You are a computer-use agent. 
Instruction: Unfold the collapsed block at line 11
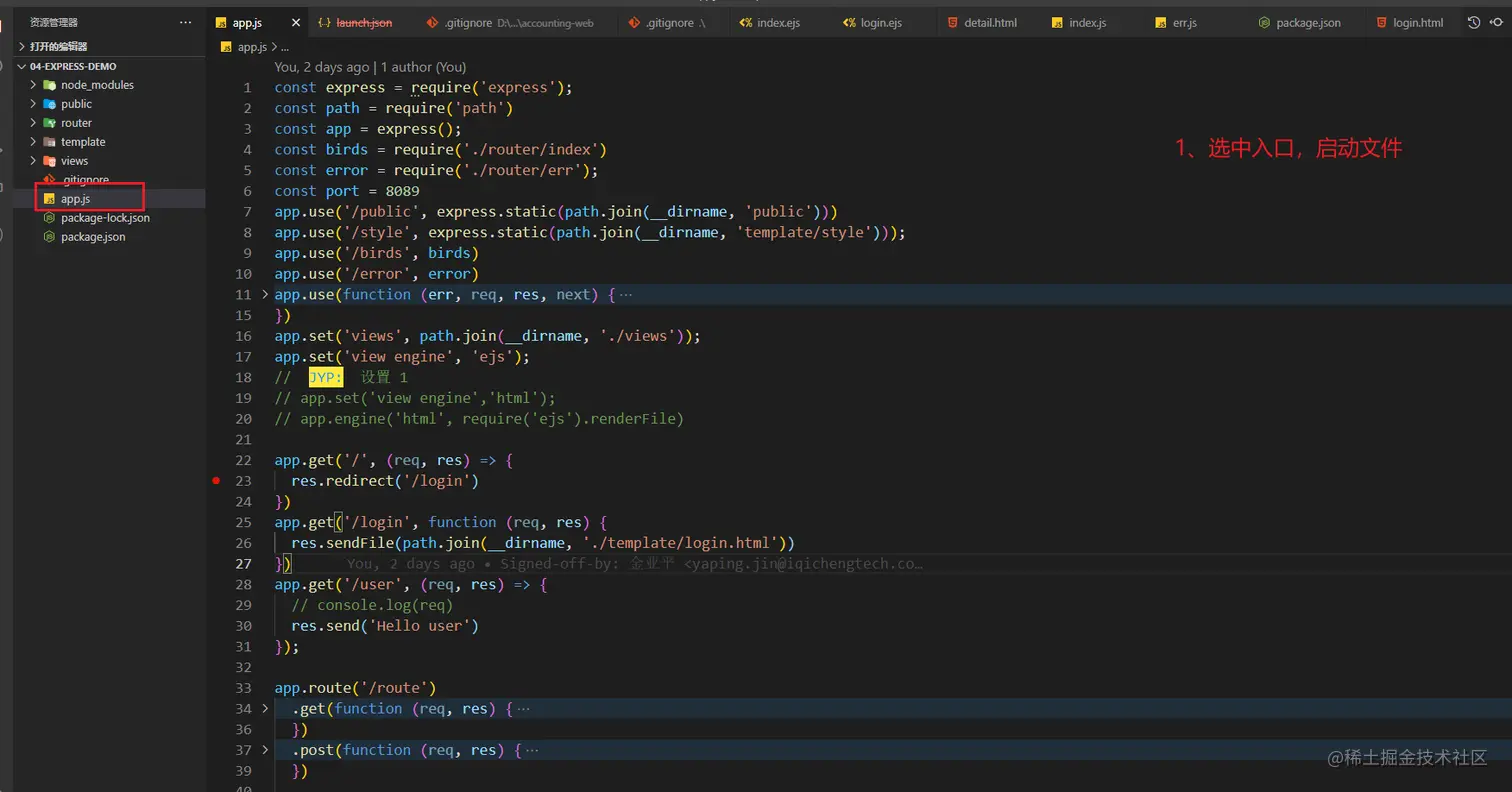[265, 294]
